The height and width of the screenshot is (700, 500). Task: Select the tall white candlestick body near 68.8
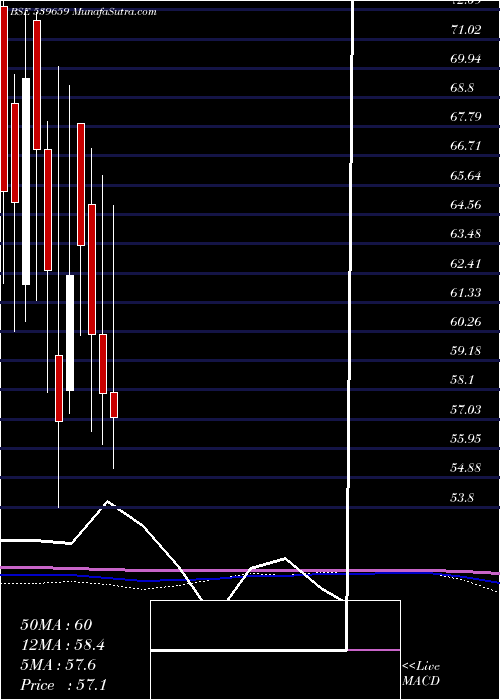(26, 181)
